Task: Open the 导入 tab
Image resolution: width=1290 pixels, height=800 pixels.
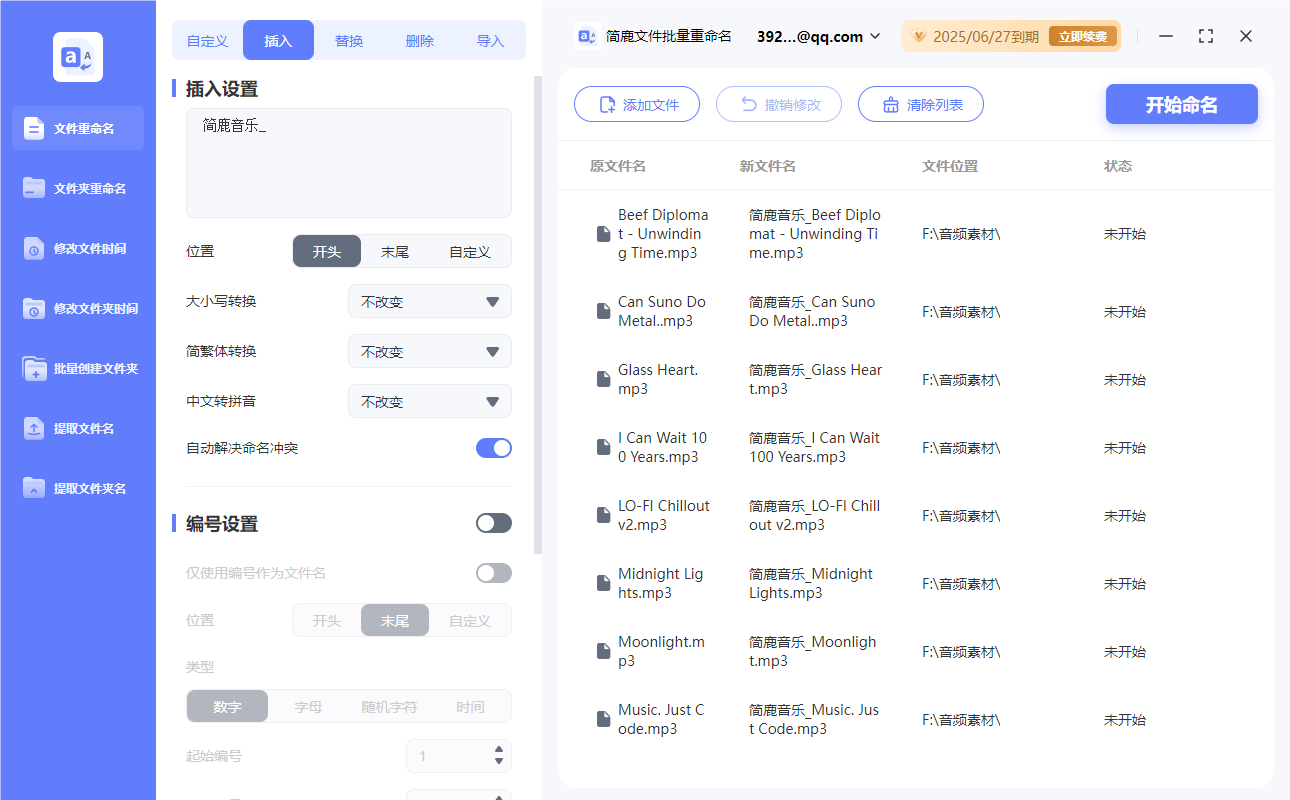Action: (x=491, y=40)
